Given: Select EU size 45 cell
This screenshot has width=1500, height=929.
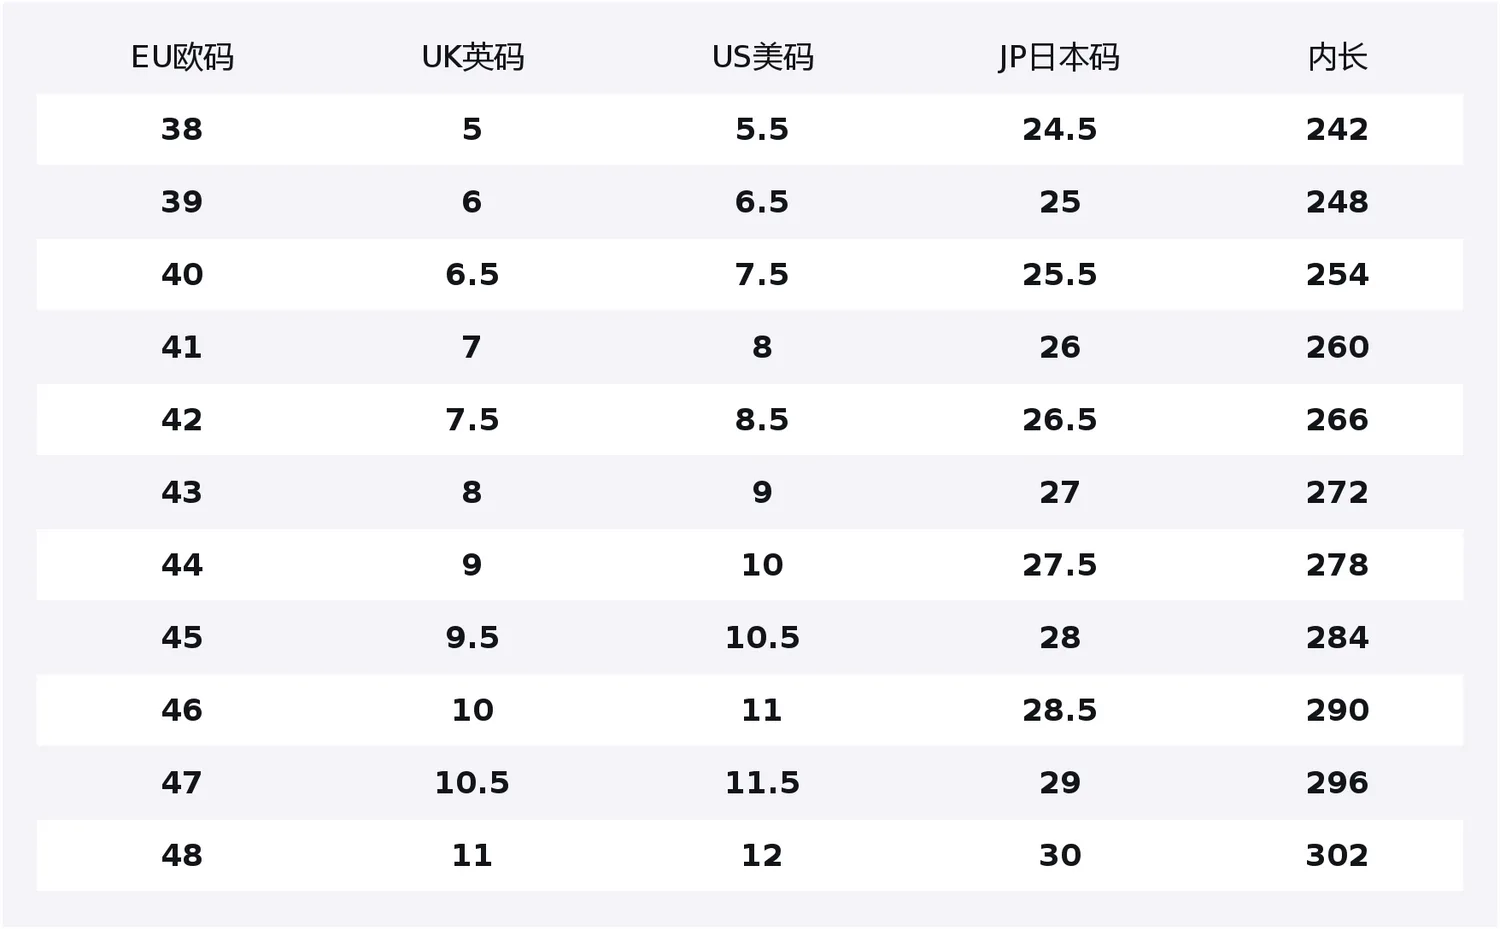Looking at the screenshot, I should pos(182,637).
